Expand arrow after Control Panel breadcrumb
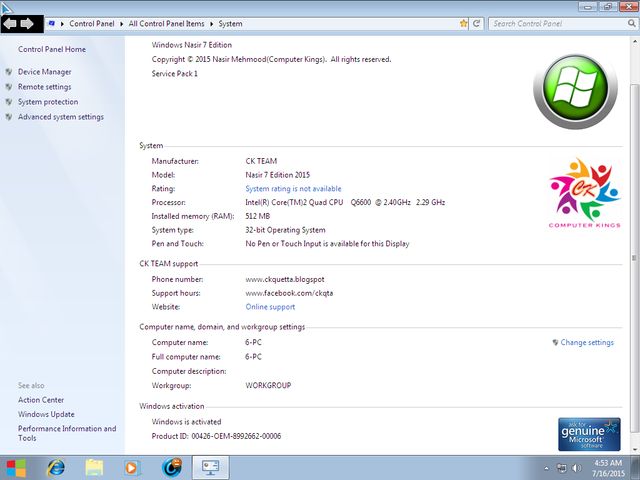 tap(122, 24)
